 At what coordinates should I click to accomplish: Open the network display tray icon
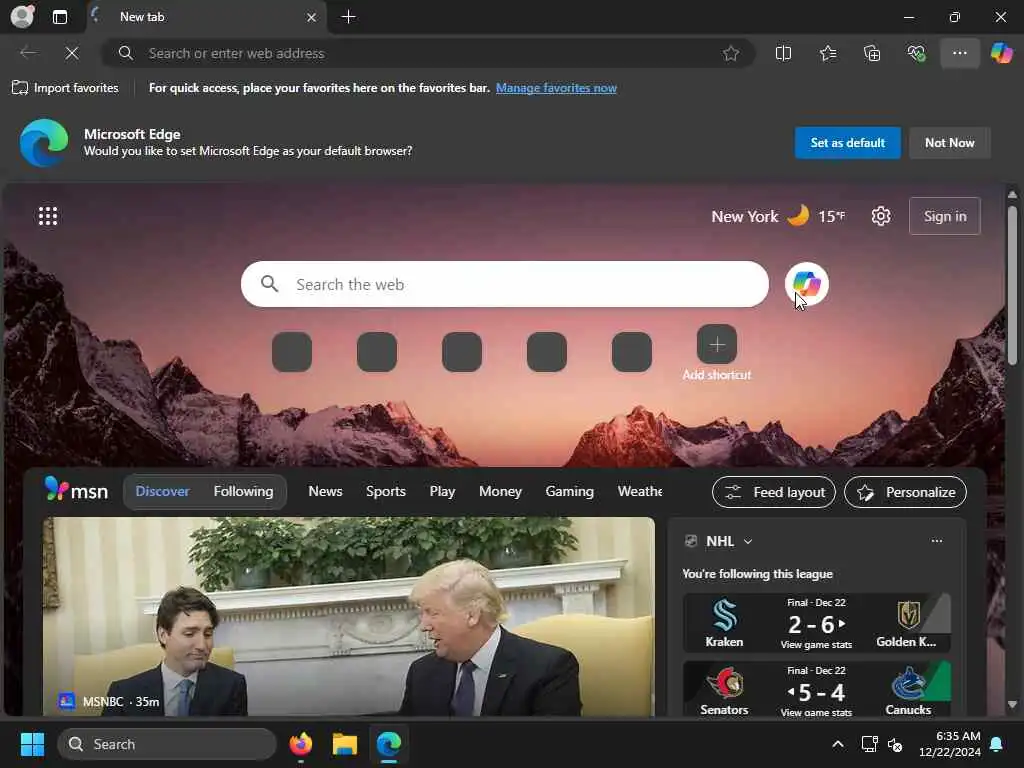click(x=869, y=744)
